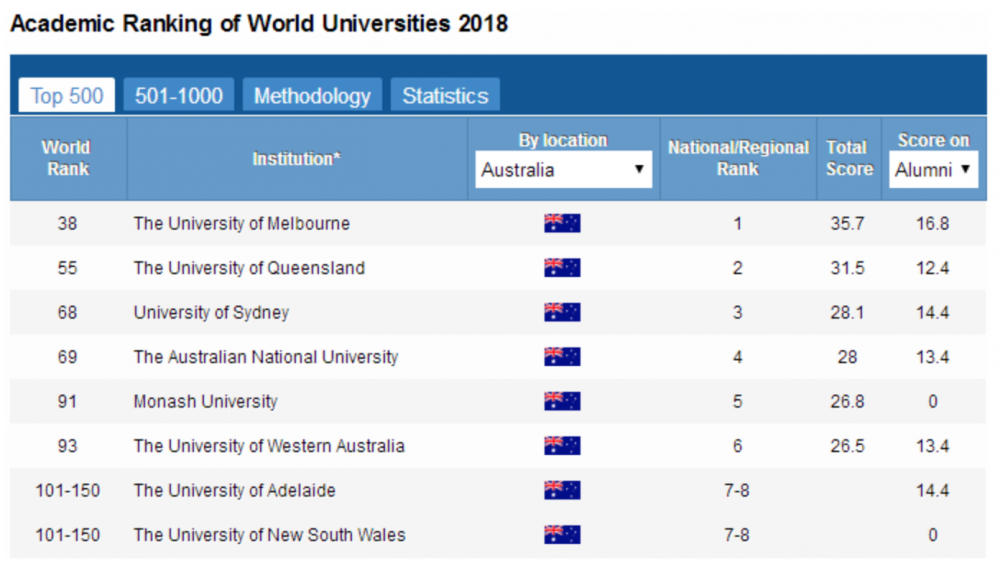
Task: Click the alumni score 13.4 for Australian National University
Action: click(x=932, y=357)
